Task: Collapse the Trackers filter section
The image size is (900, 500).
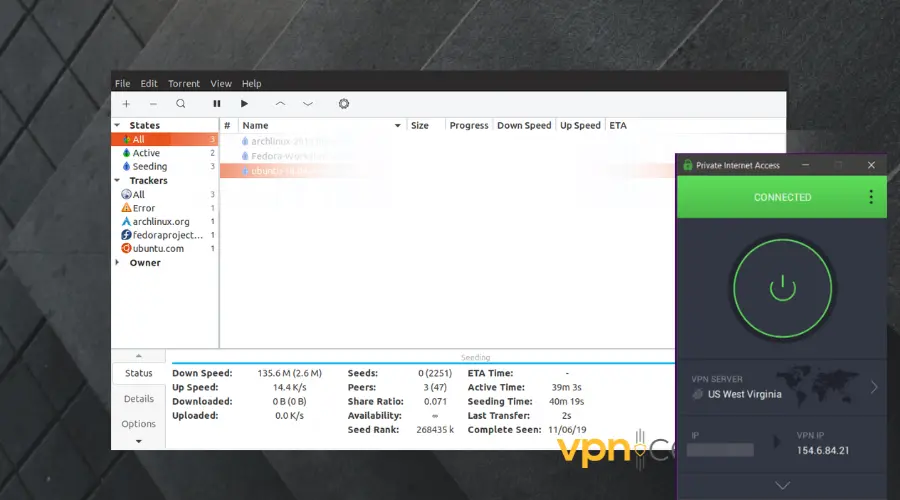Action: tap(119, 181)
